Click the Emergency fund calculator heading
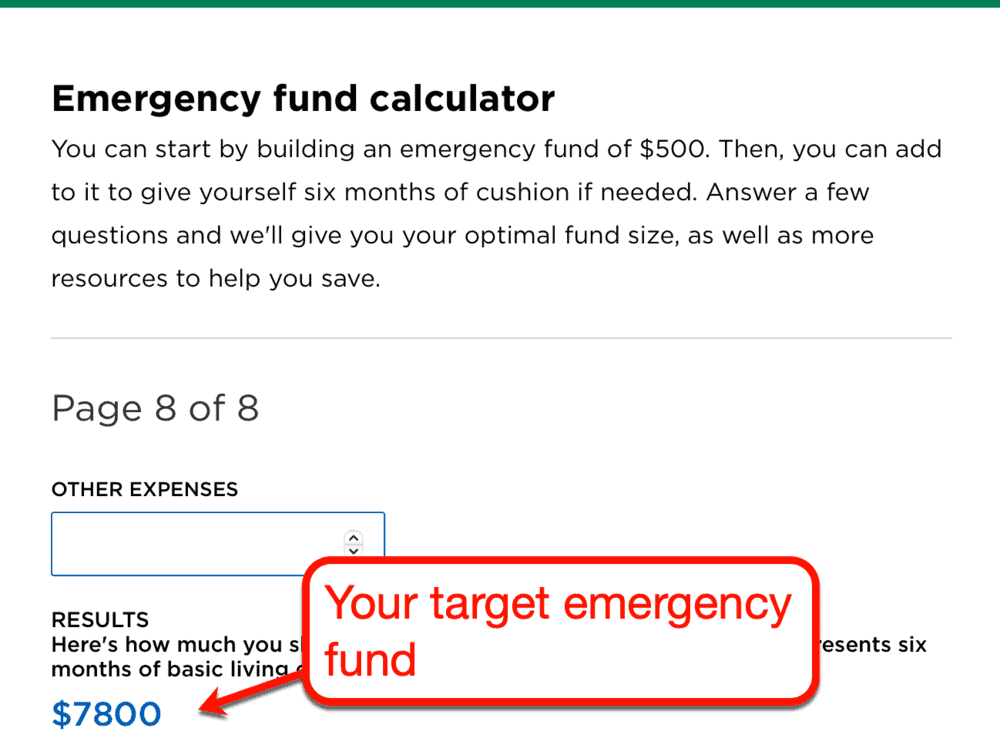 pyautogui.click(x=302, y=98)
